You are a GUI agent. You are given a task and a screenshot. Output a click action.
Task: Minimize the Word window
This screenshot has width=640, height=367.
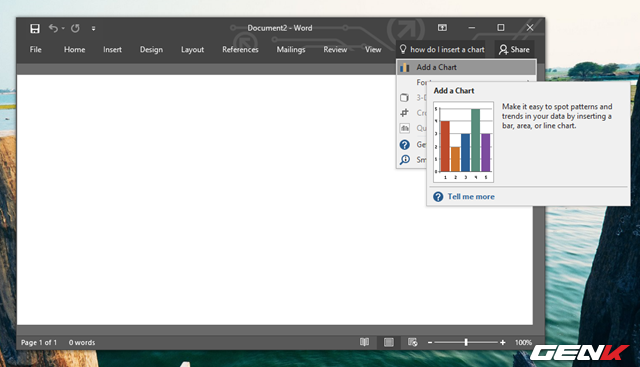click(472, 28)
